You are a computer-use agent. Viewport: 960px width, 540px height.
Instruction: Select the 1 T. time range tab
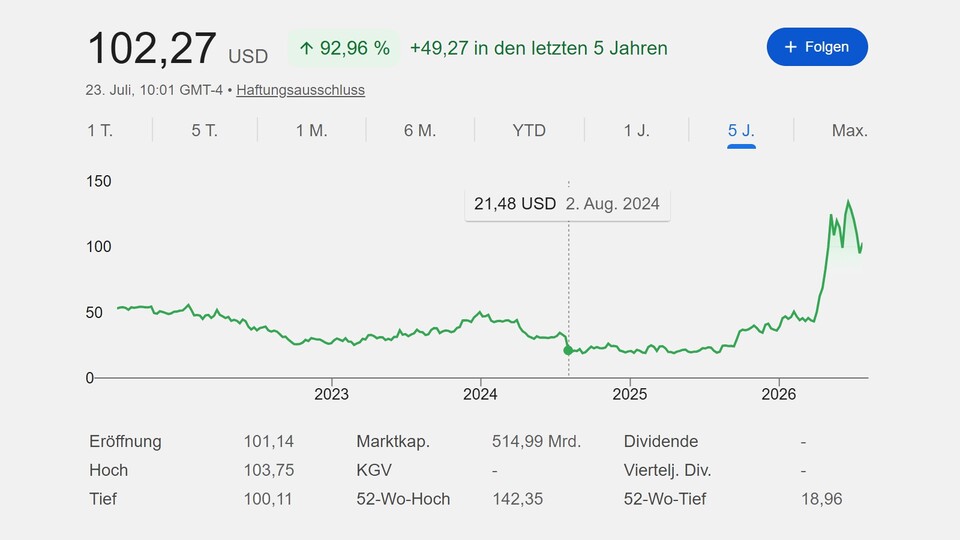100,130
